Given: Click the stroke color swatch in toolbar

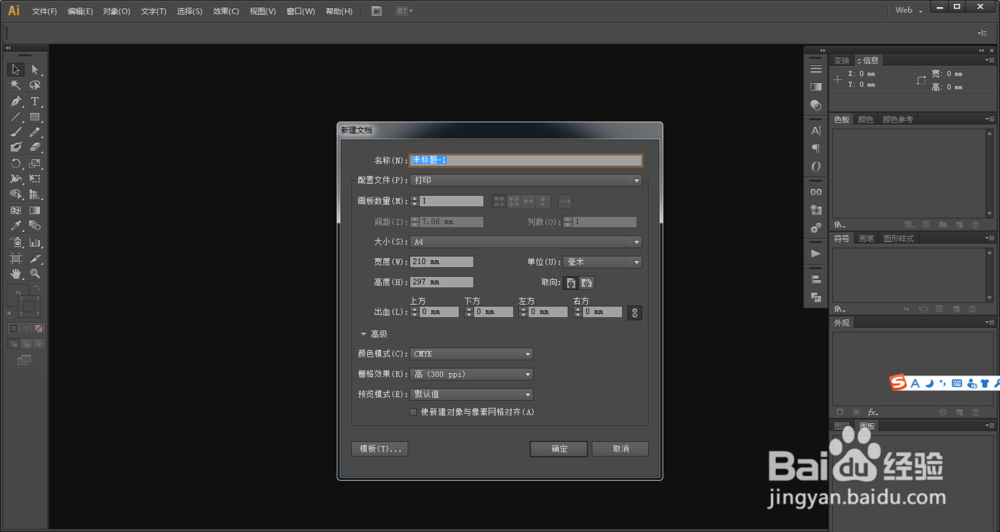Looking at the screenshot, I should coord(29,307).
